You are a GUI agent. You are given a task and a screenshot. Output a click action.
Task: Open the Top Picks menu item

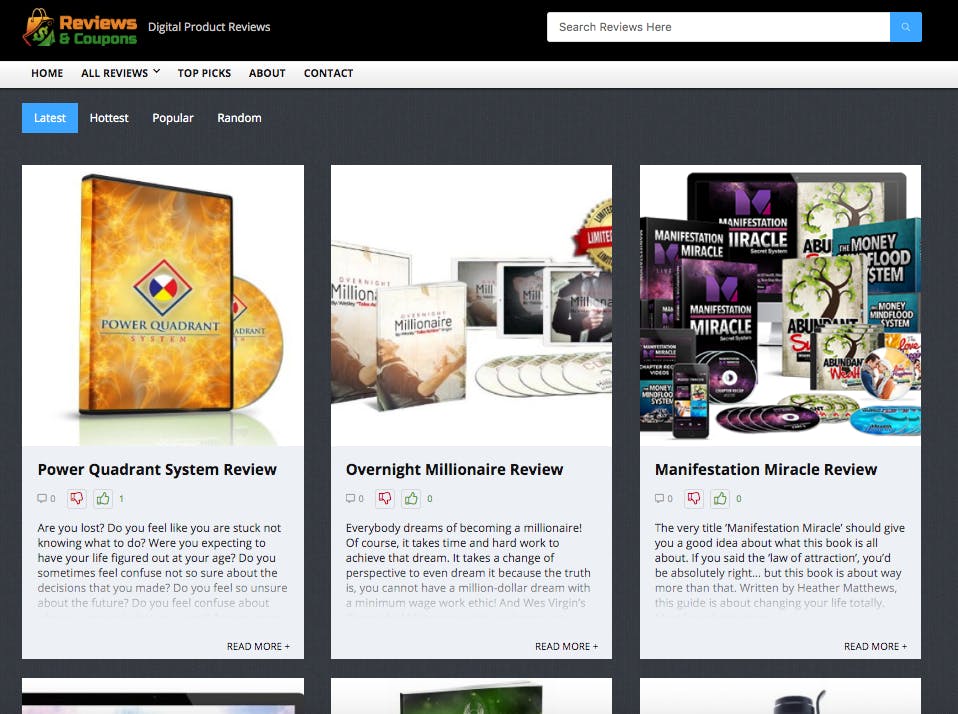[204, 73]
